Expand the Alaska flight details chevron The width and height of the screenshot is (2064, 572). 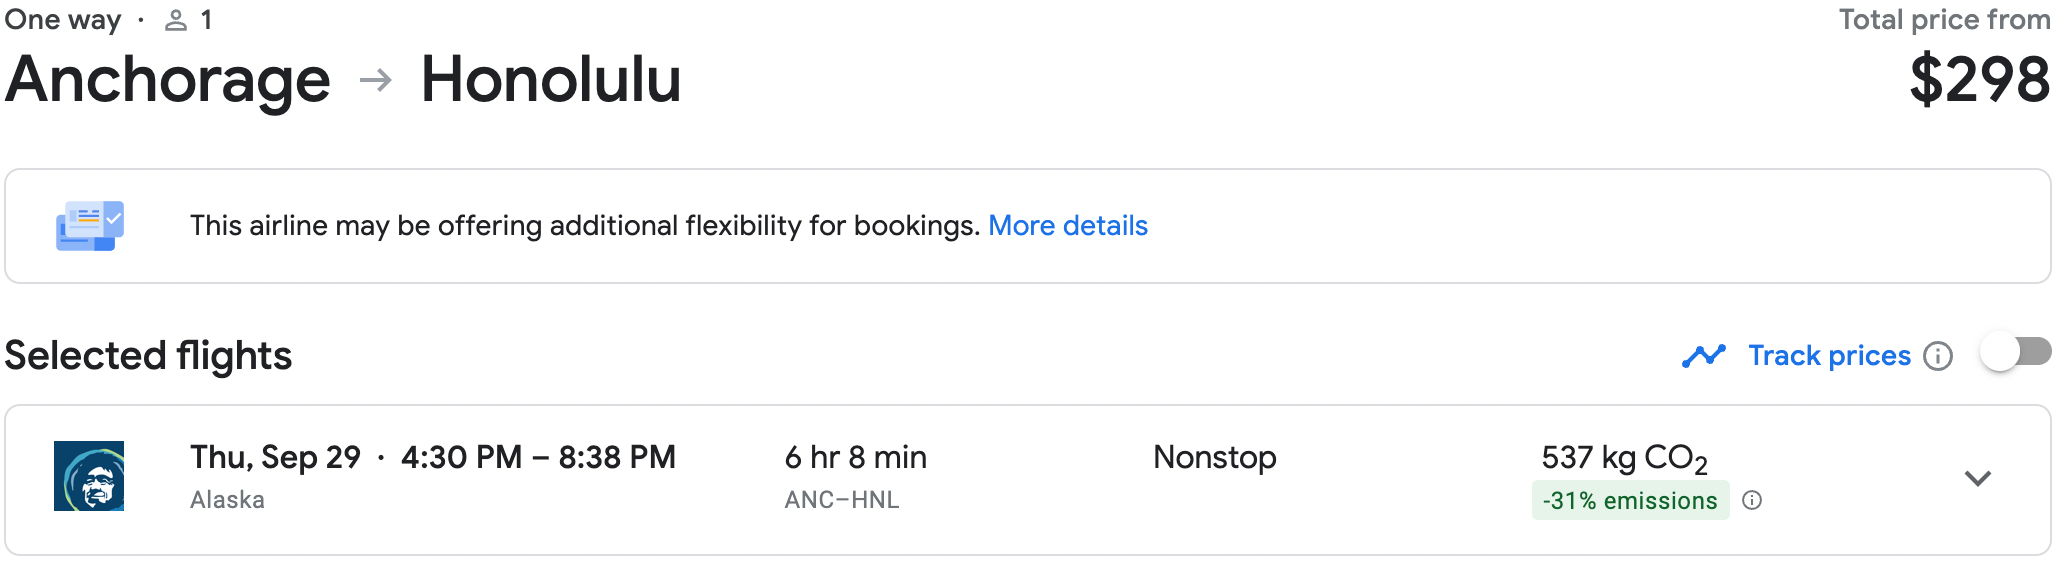coord(1978,478)
